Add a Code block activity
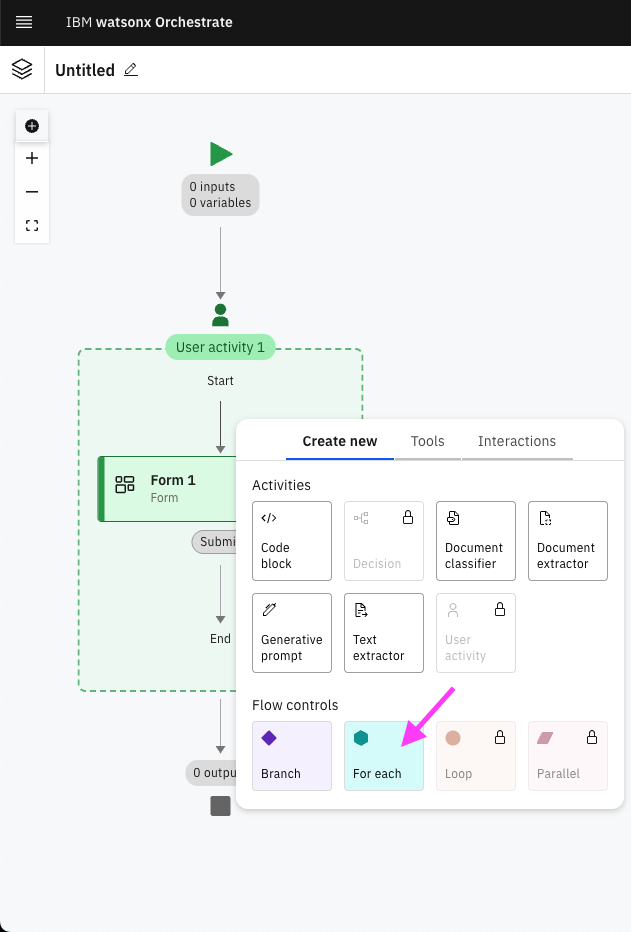The image size is (631, 932). click(x=292, y=541)
